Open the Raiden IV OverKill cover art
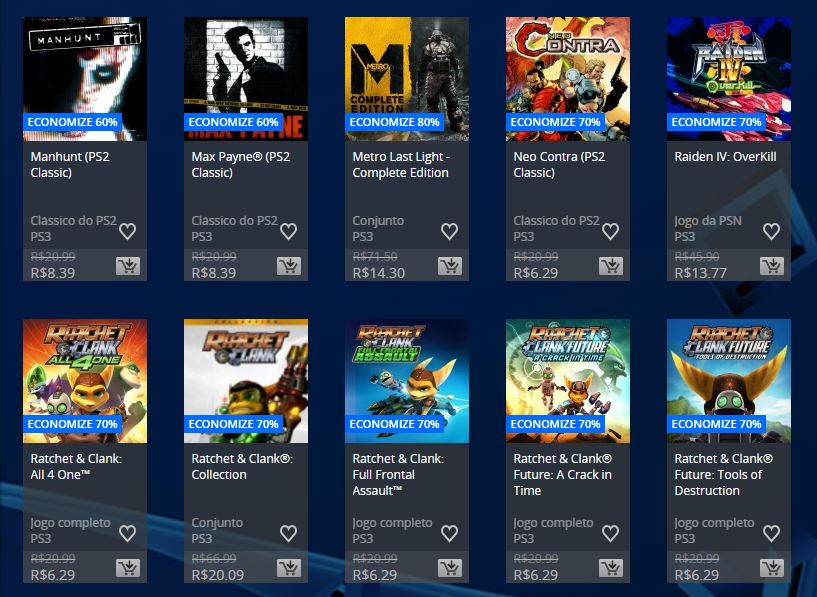The height and width of the screenshot is (597, 817). [x=729, y=79]
